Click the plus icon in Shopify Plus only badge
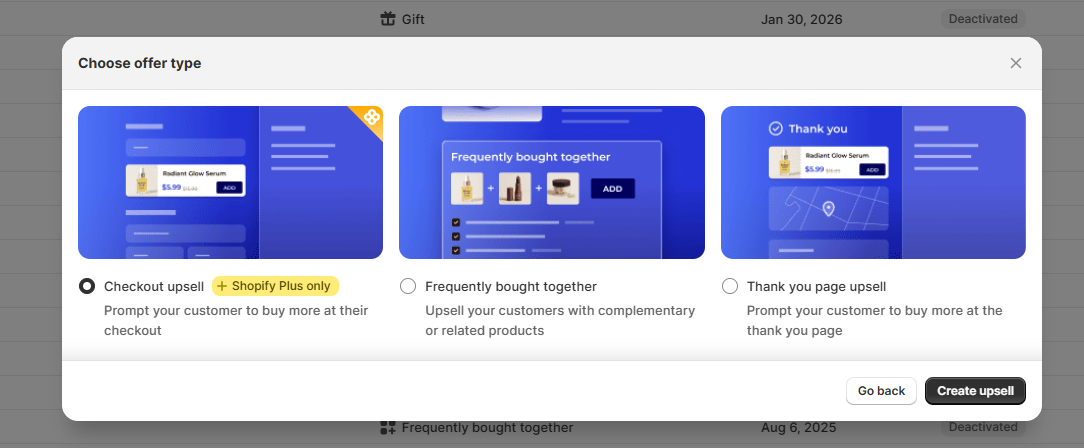Screen dimensions: 1084x448 point(222,286)
